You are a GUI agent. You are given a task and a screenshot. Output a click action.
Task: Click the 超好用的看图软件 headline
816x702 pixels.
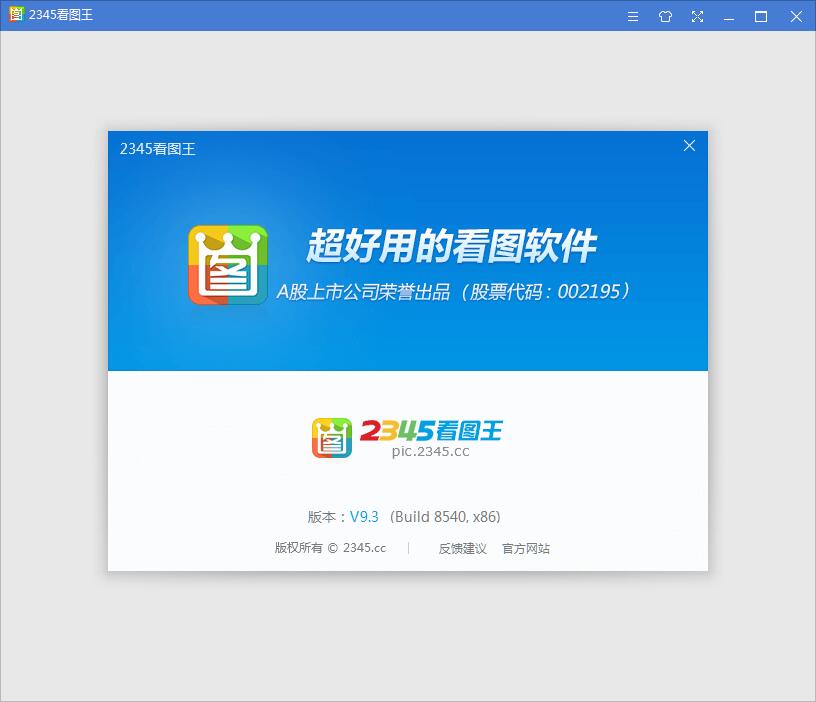(451, 246)
